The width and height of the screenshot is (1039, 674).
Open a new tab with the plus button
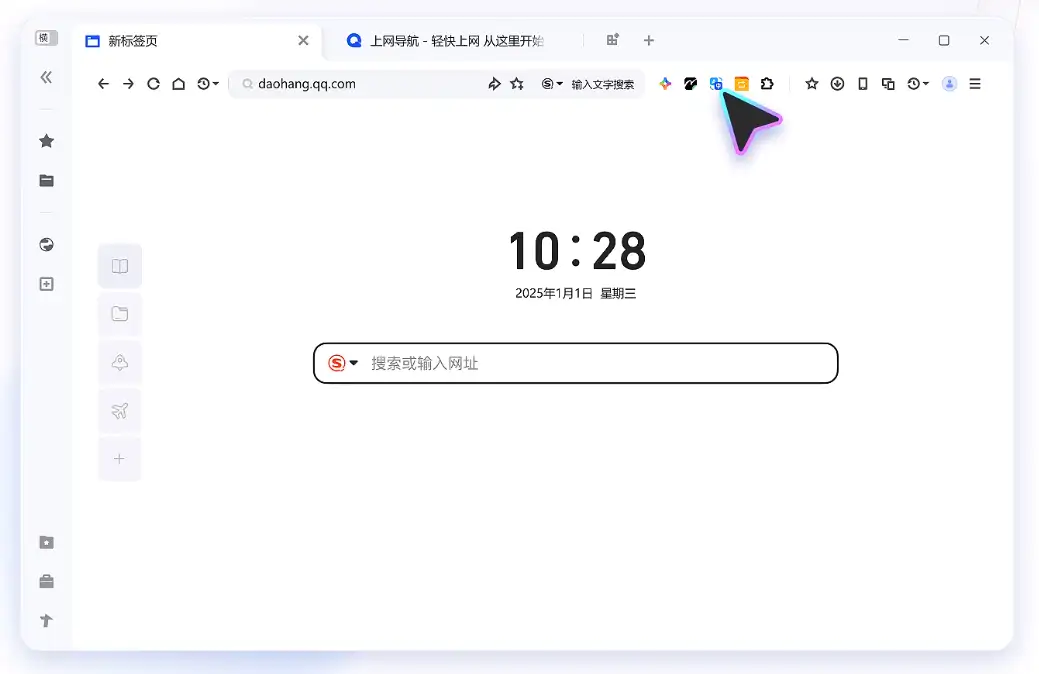point(649,40)
